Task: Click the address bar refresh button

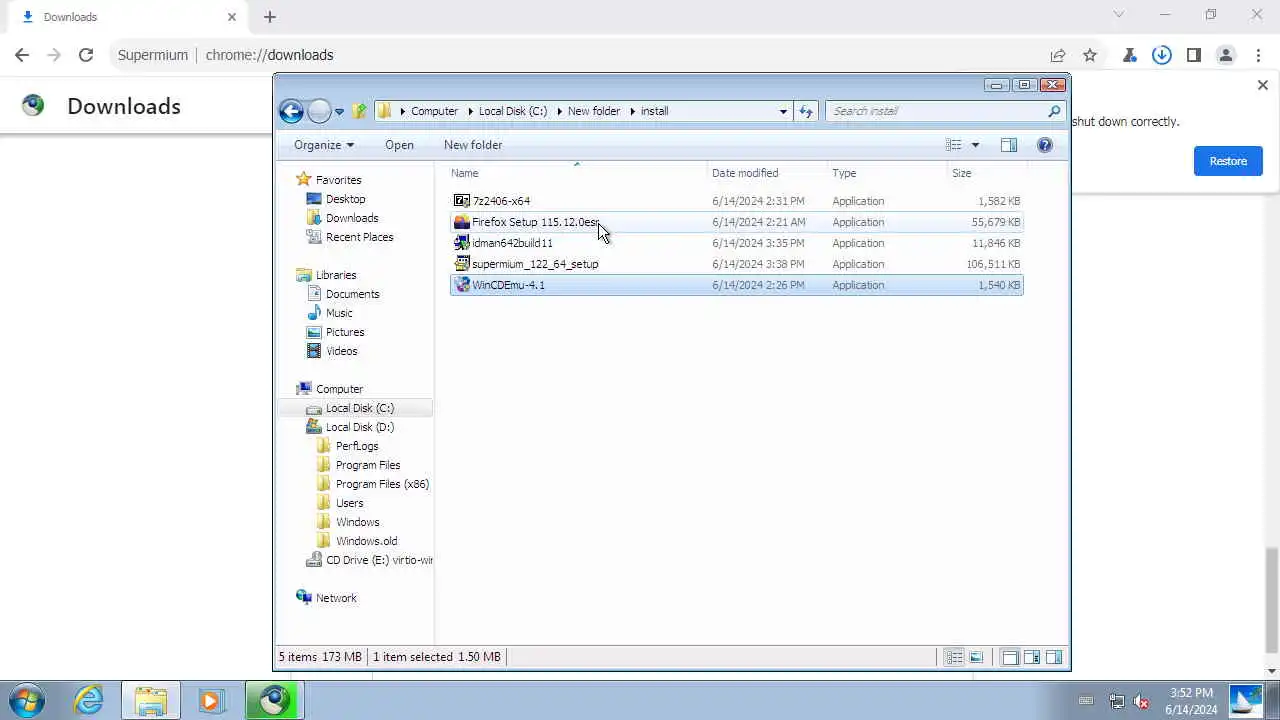Action: click(x=806, y=111)
